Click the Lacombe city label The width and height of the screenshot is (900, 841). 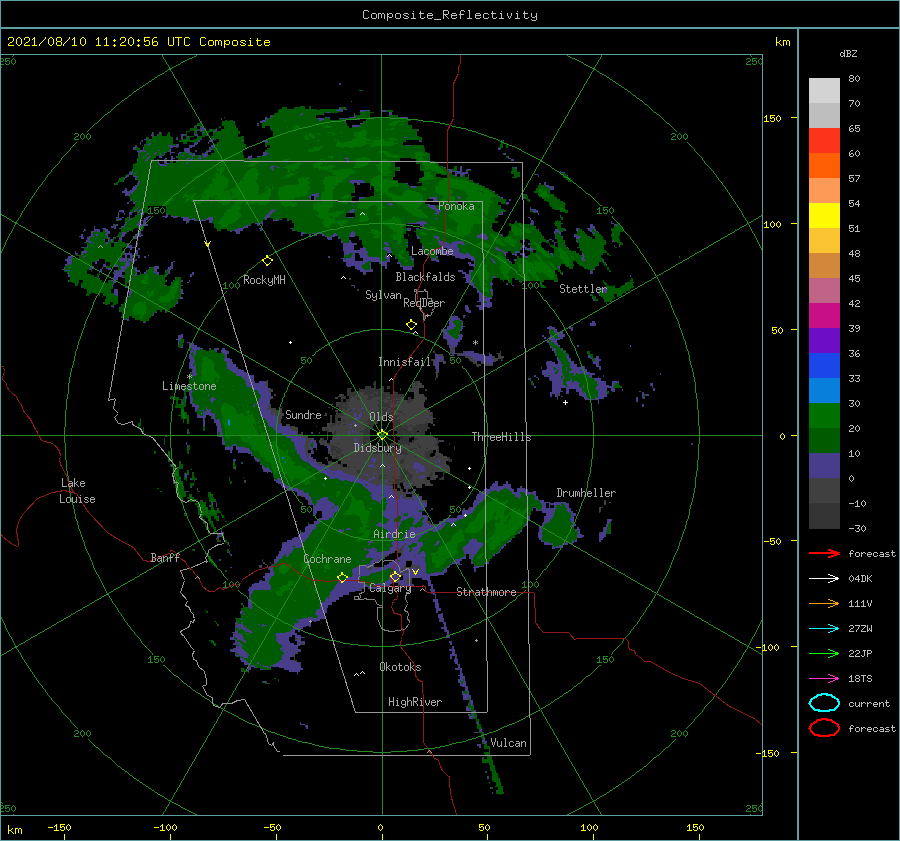(x=432, y=251)
